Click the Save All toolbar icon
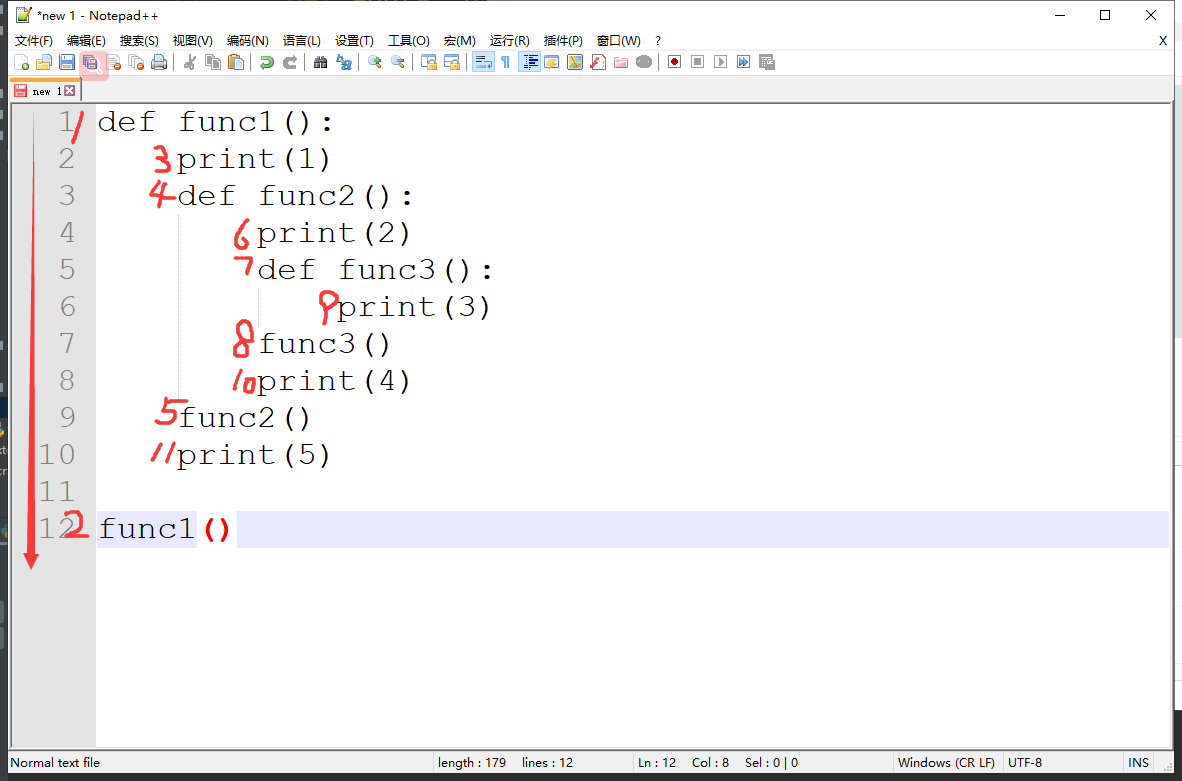The image size is (1182, 781). click(90, 63)
